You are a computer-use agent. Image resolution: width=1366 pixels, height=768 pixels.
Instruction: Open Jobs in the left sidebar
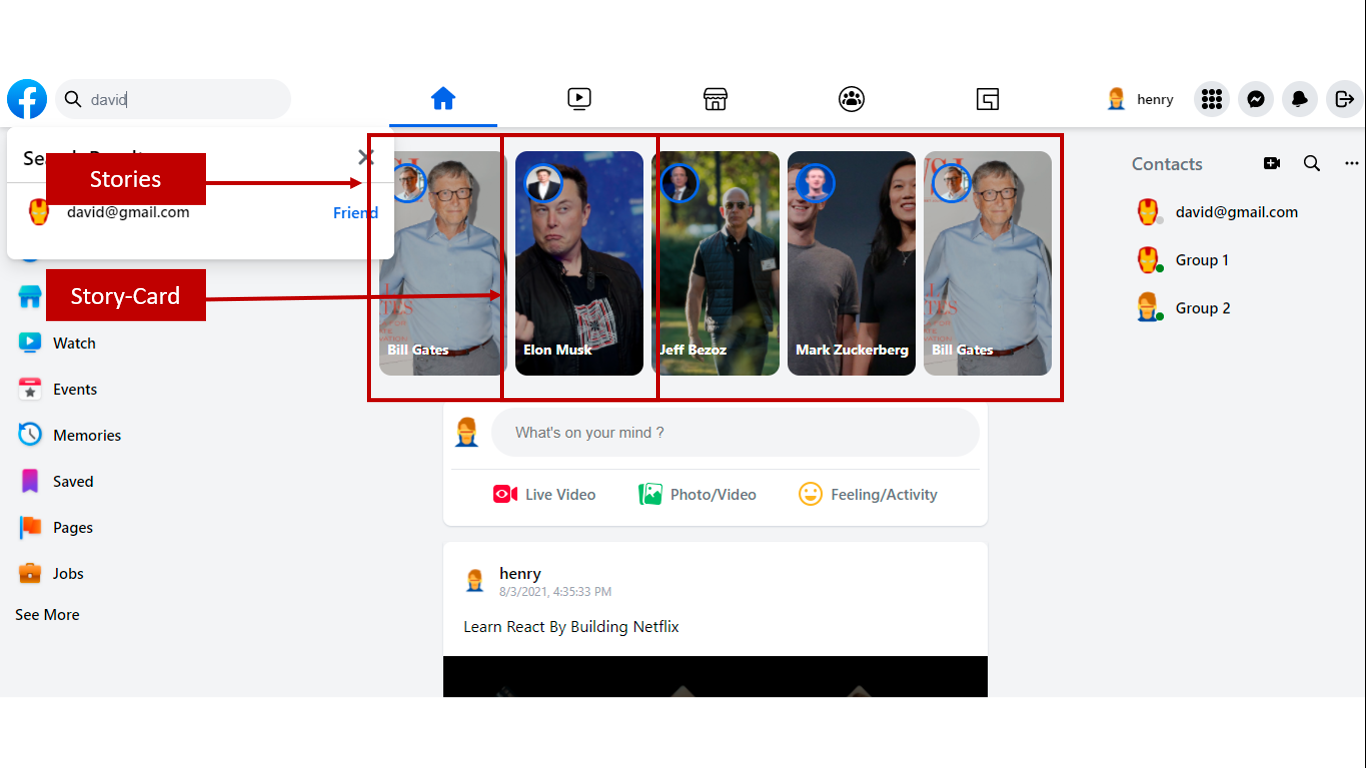point(68,573)
